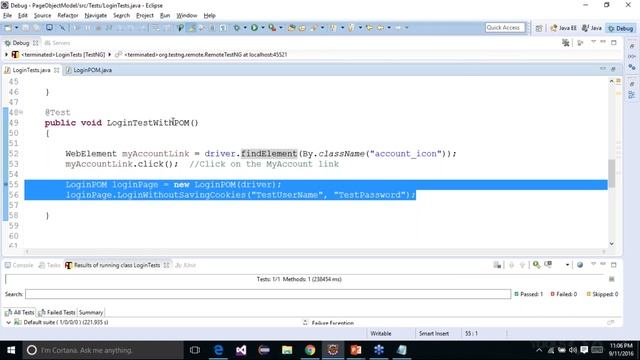
Task: Click the Debug bug toolbar icon
Action: [237, 28]
